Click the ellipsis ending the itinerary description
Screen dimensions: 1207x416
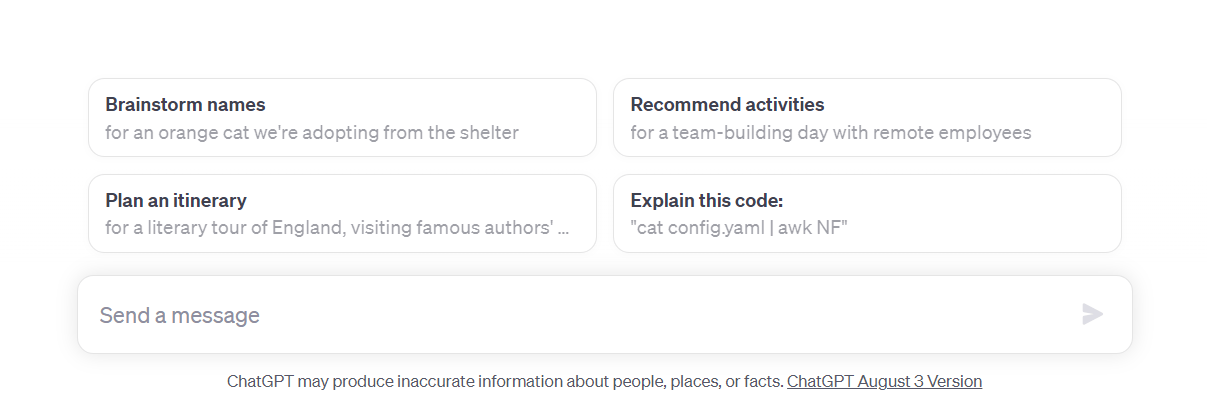563,229
